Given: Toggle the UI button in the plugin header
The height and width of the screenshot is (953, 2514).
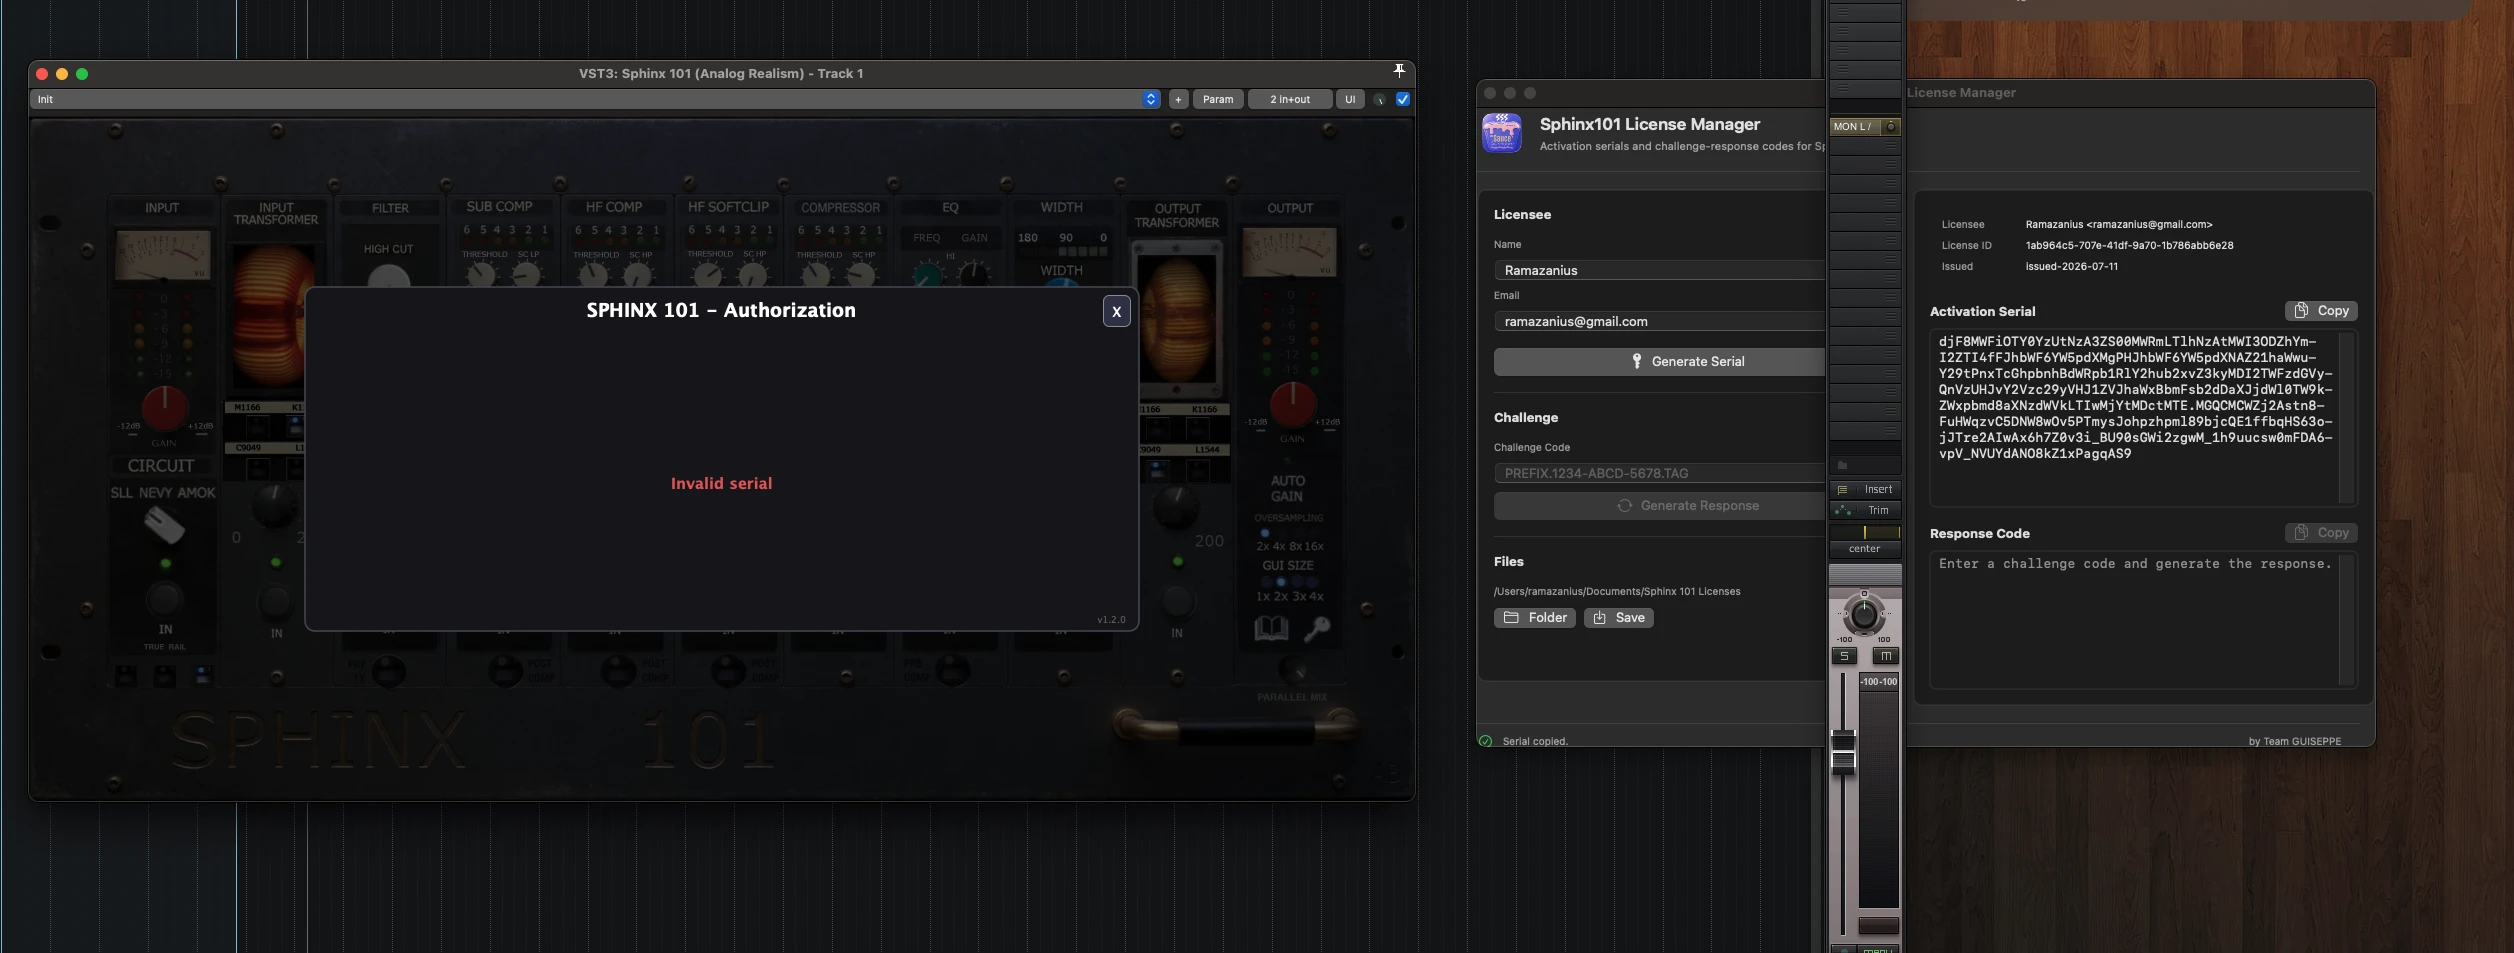Looking at the screenshot, I should pos(1350,99).
